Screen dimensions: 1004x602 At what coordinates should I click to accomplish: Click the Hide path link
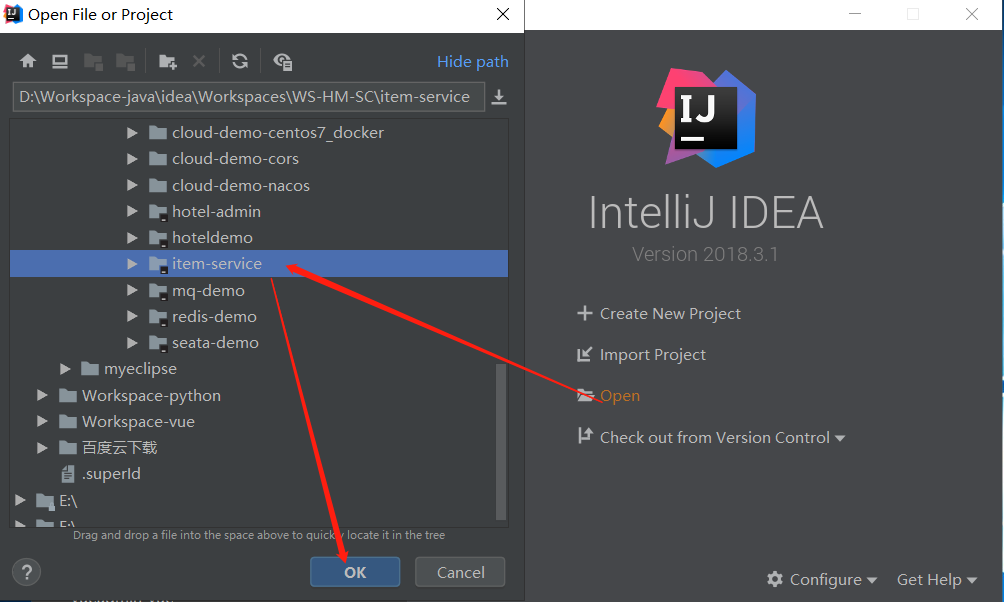[472, 61]
